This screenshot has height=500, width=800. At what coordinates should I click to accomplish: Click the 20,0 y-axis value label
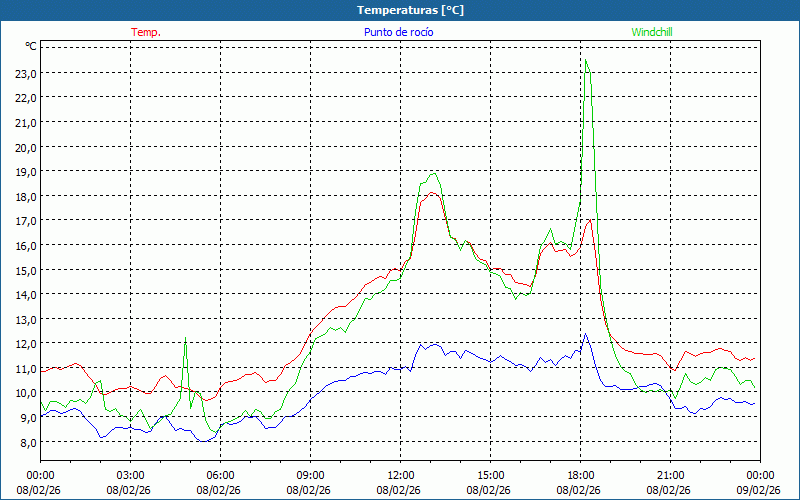click(x=25, y=147)
